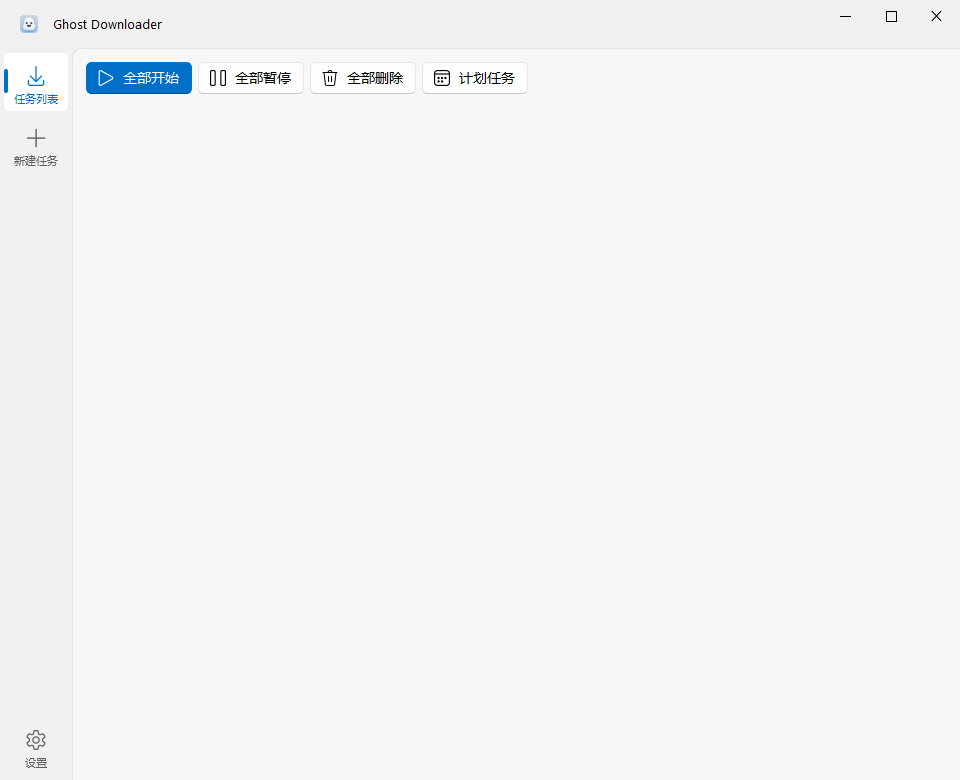Screen dimensions: 960x780
Task: Go to 设置 at bottom of sidebar
Action: click(x=36, y=750)
